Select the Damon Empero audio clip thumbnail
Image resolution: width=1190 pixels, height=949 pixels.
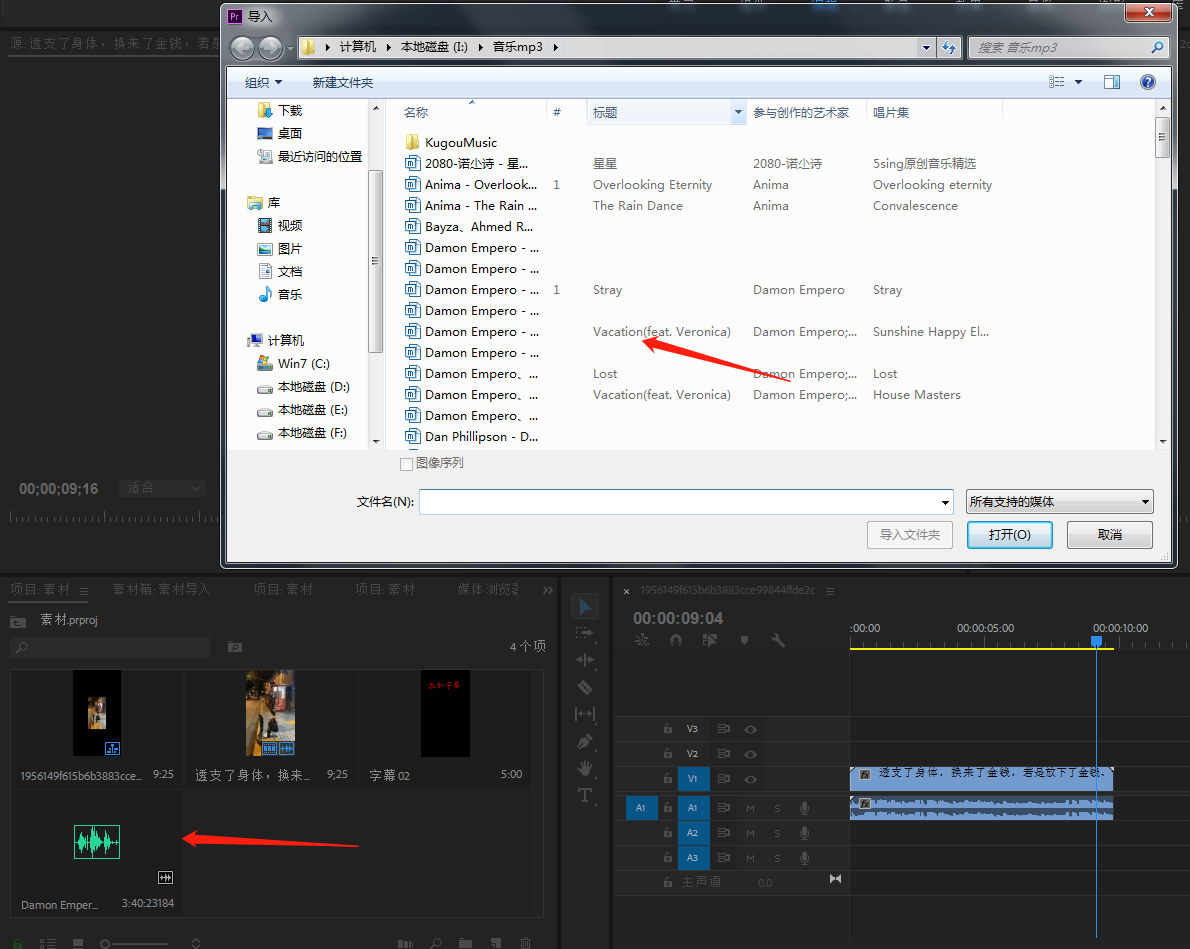coord(97,842)
